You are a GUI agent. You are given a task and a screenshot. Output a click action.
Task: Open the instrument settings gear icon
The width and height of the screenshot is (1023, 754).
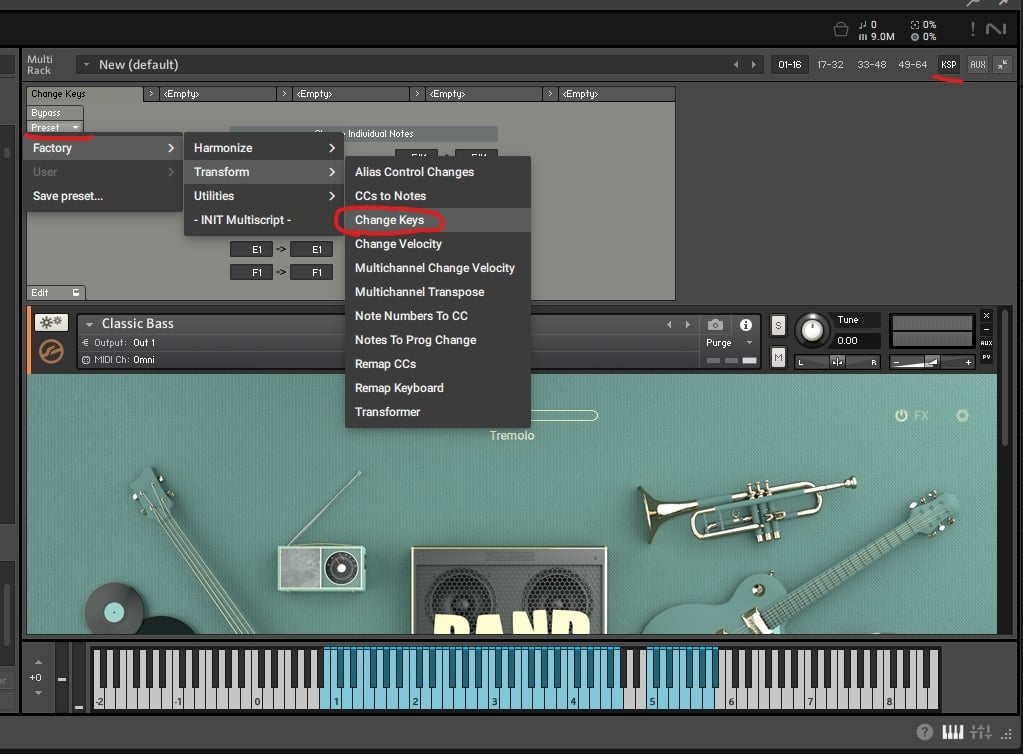pos(962,415)
